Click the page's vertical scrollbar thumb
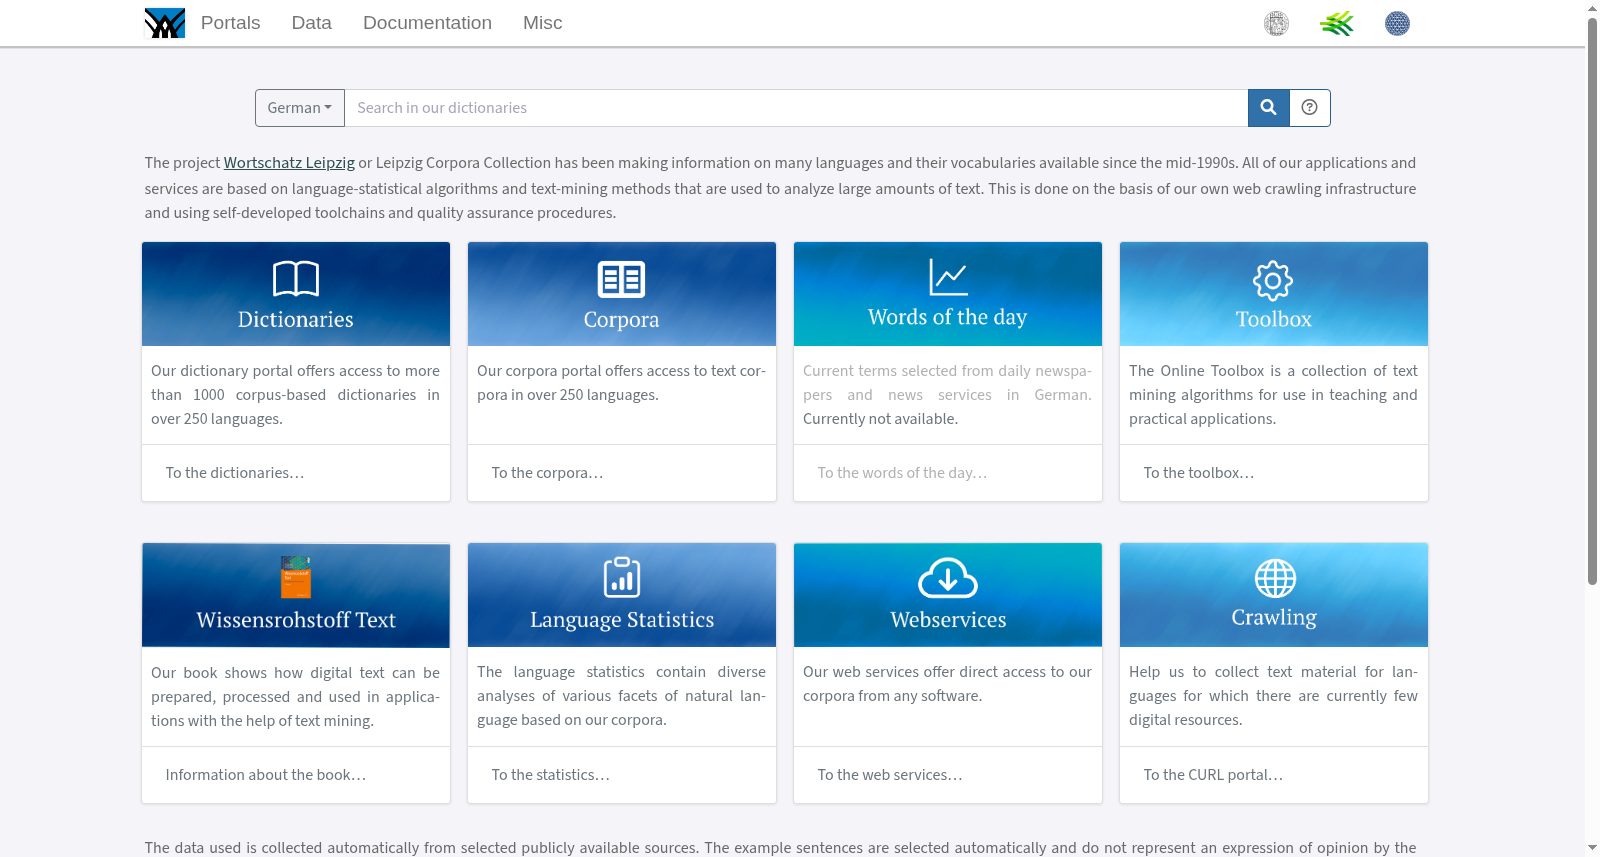Viewport: 1600px width, 857px height. point(1592,300)
